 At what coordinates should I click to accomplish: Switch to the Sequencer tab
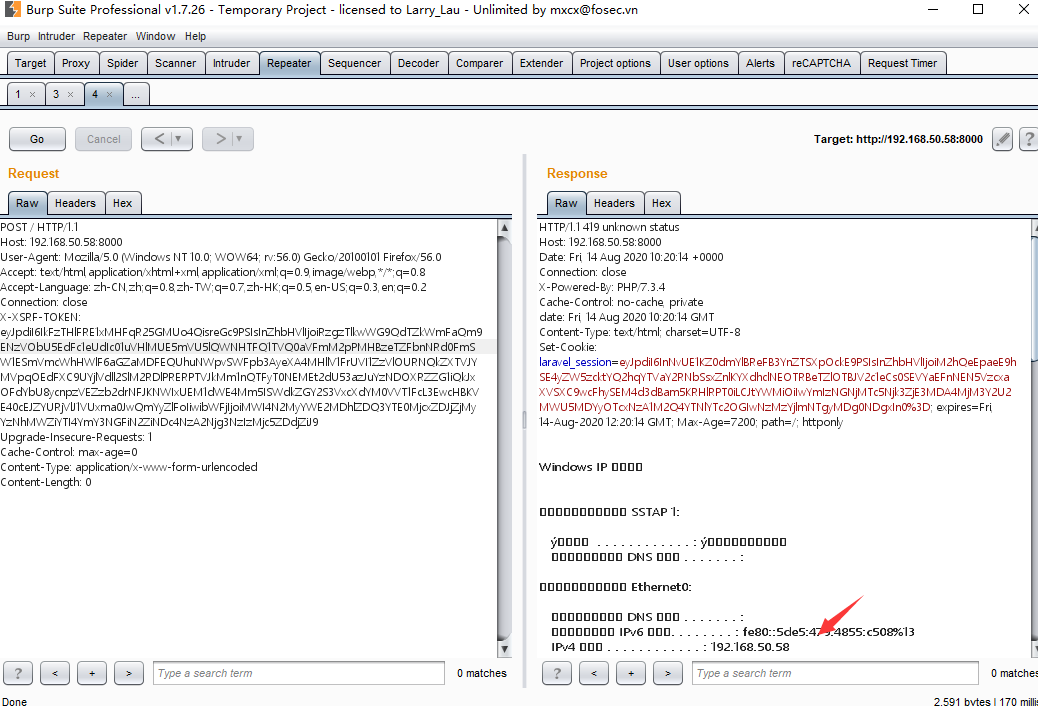[354, 63]
